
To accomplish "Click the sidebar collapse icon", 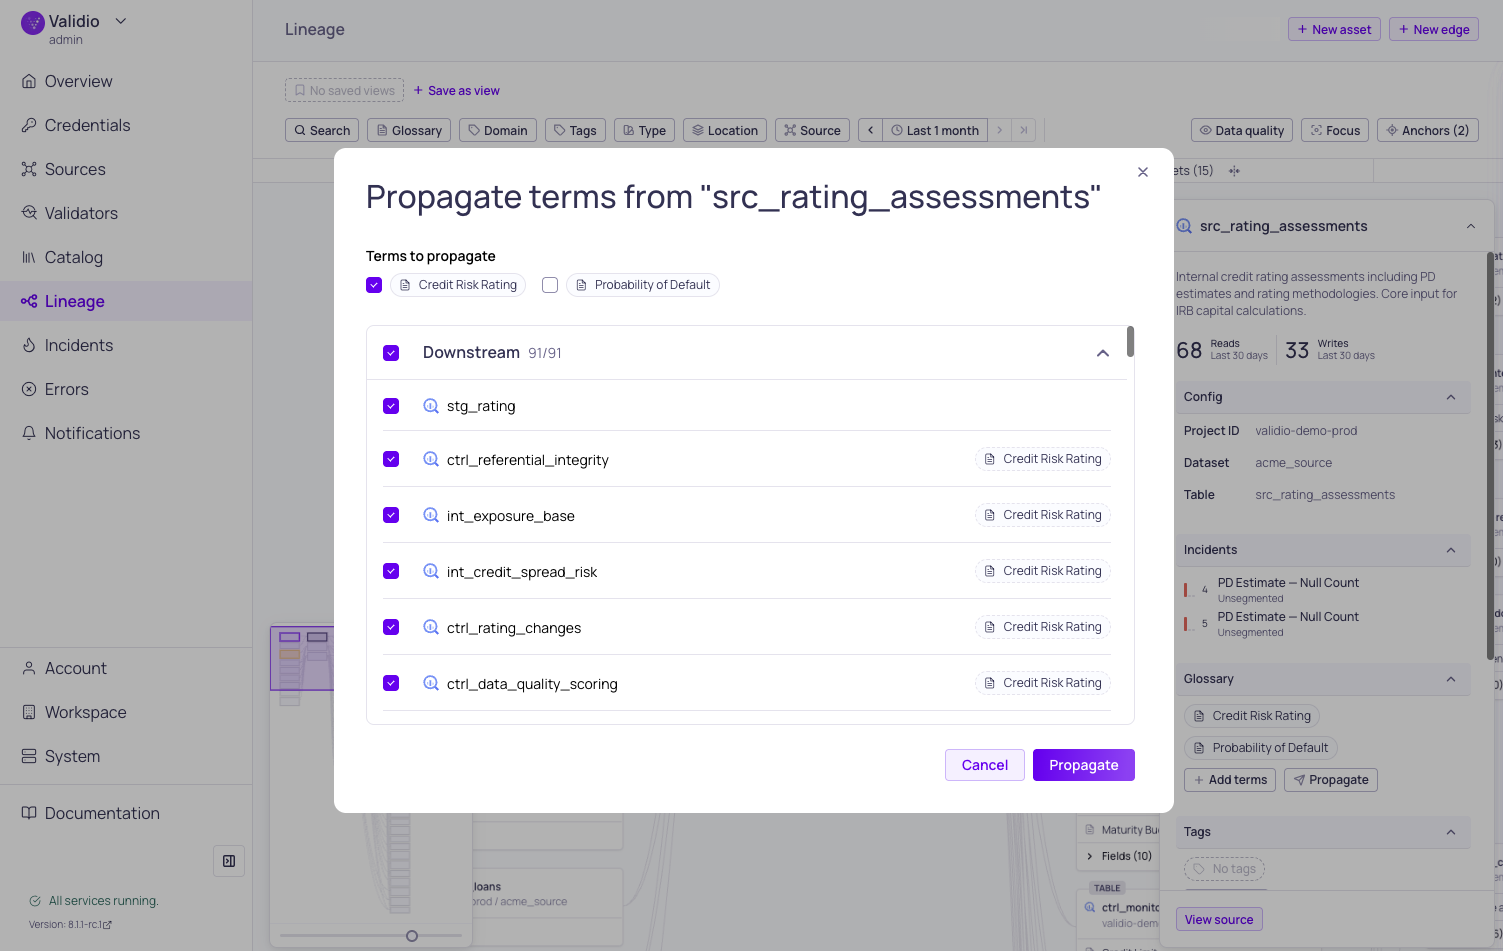I will [x=229, y=861].
